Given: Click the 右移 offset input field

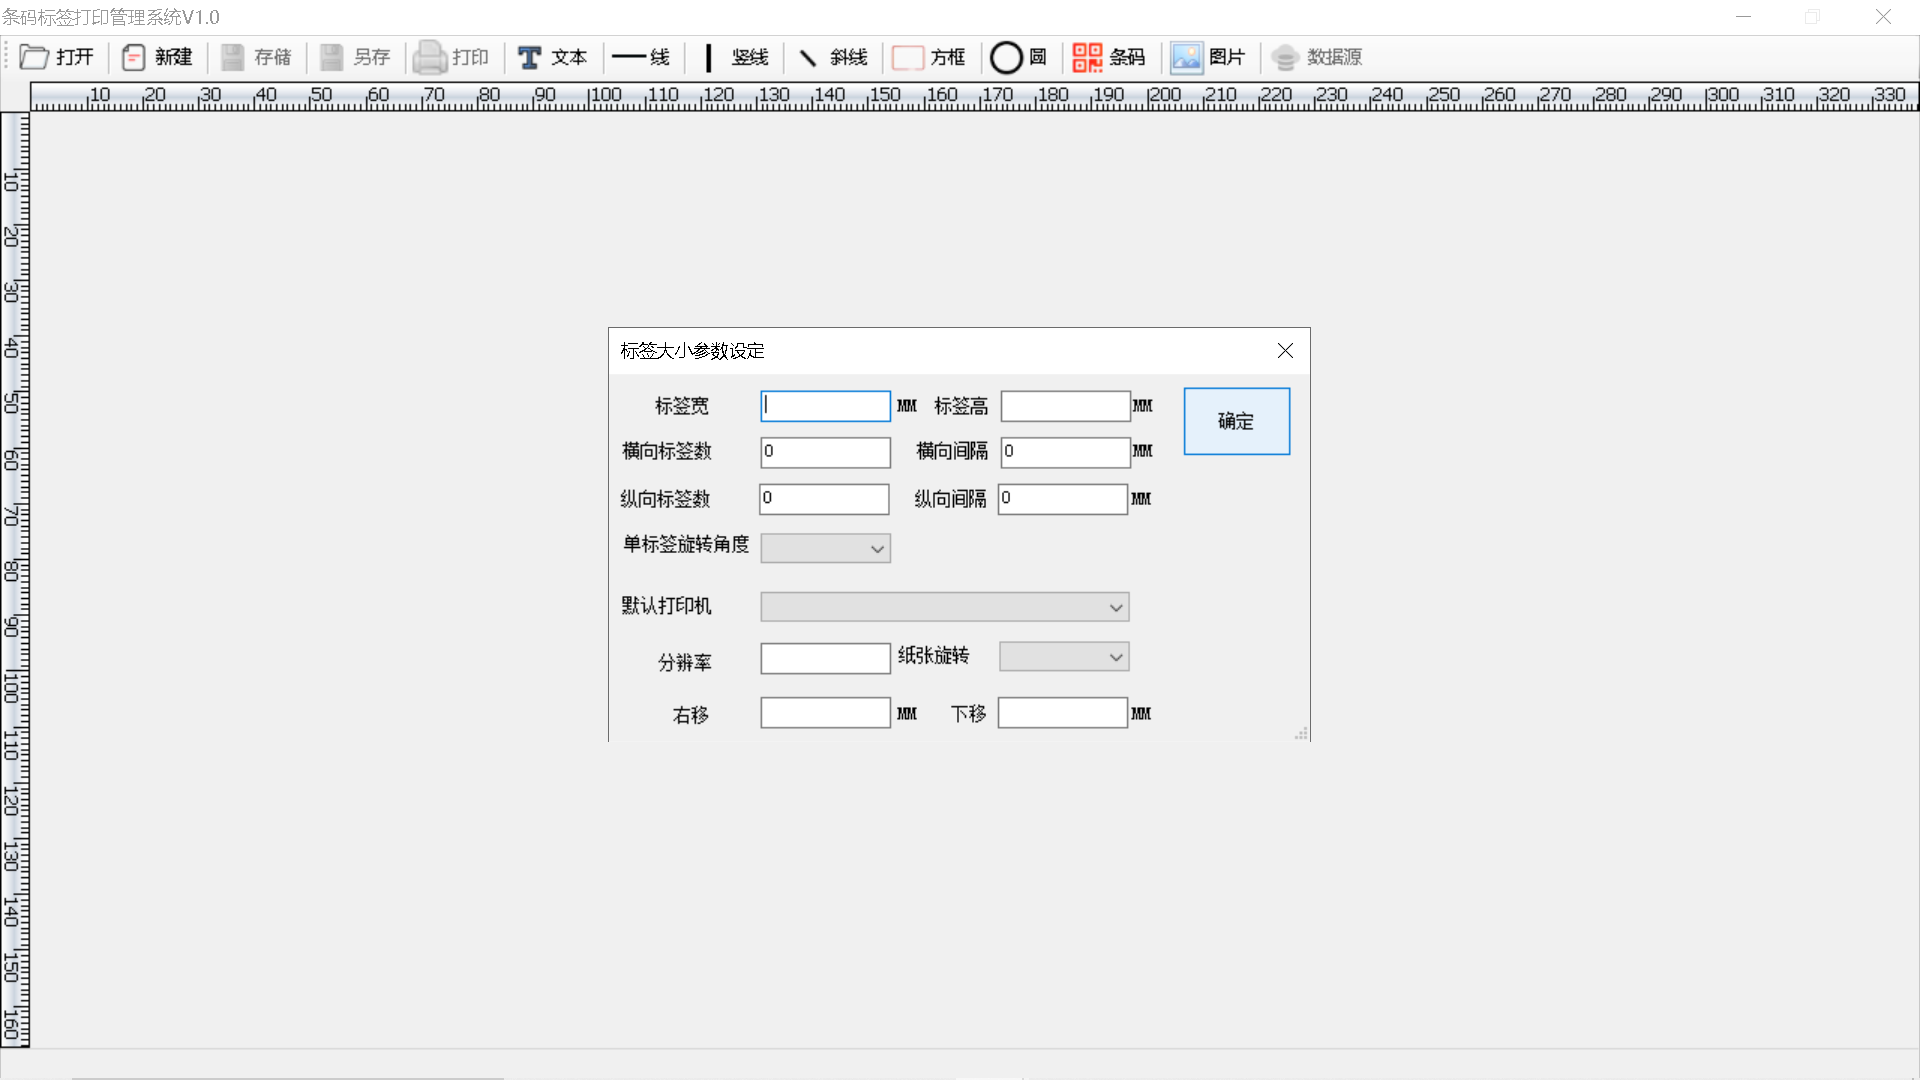Looking at the screenshot, I should [x=825, y=713].
